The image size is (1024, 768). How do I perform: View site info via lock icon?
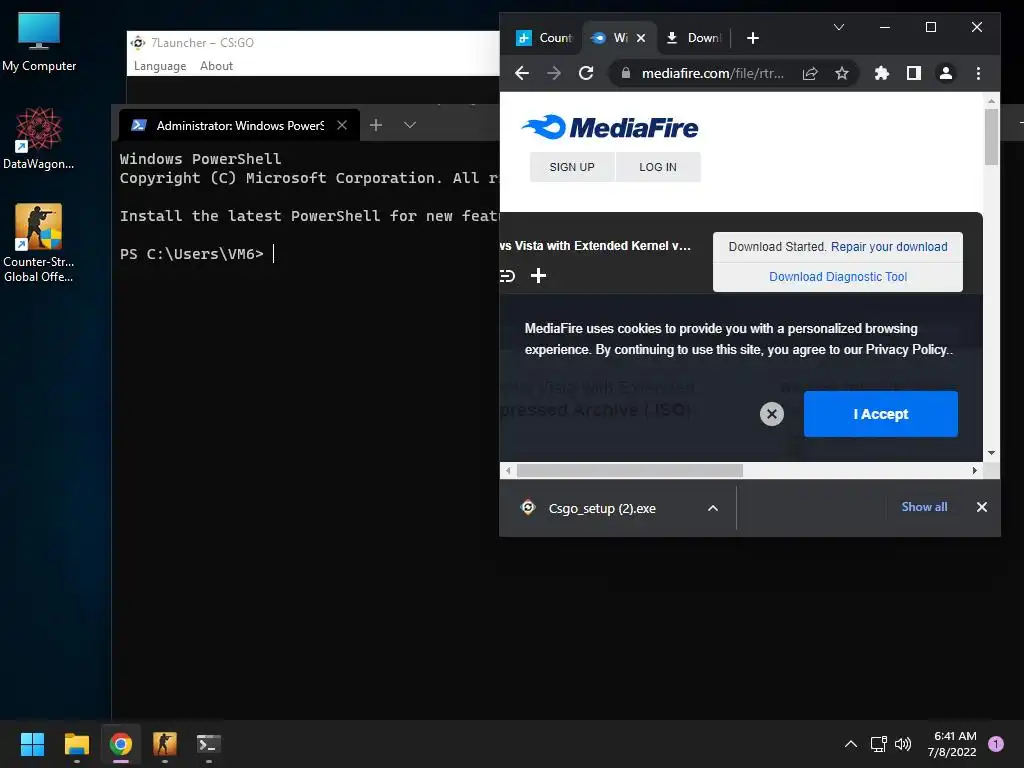pyautogui.click(x=626, y=72)
